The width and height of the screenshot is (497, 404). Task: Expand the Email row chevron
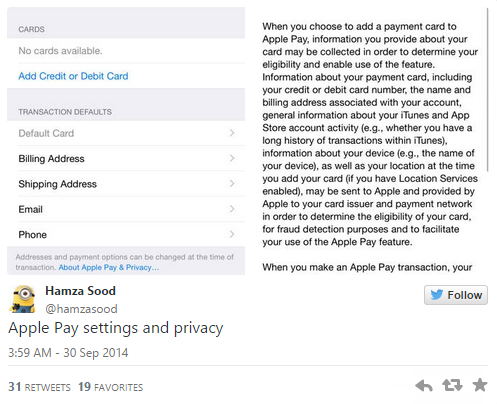(232, 209)
